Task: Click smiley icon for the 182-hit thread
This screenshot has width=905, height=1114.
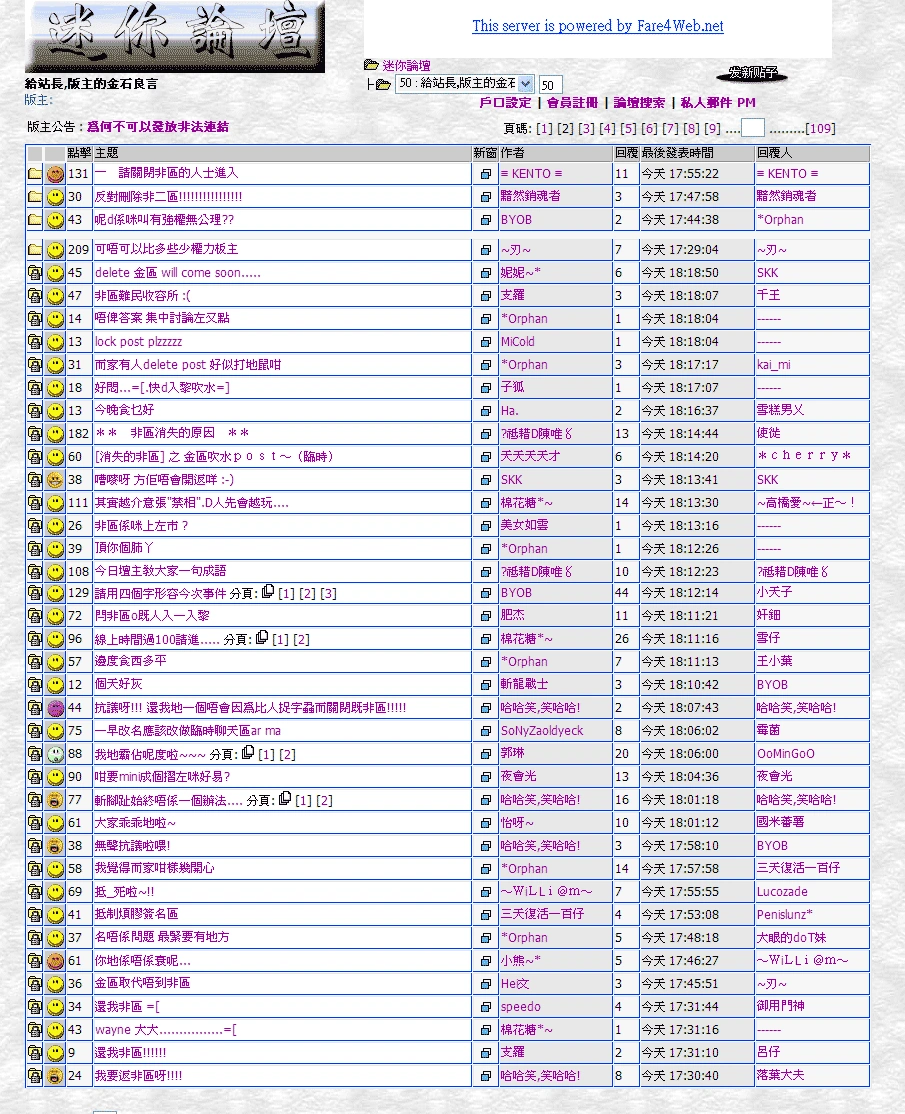Action: (x=55, y=433)
